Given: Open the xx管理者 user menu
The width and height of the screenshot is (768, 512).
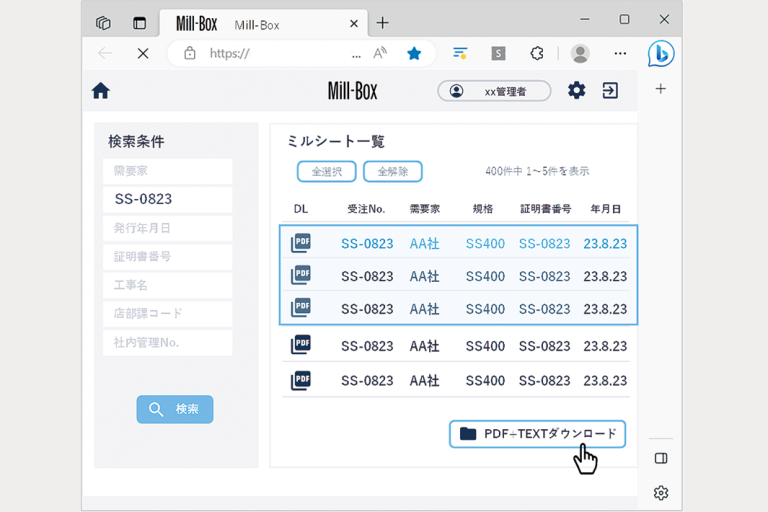Looking at the screenshot, I should point(494,91).
